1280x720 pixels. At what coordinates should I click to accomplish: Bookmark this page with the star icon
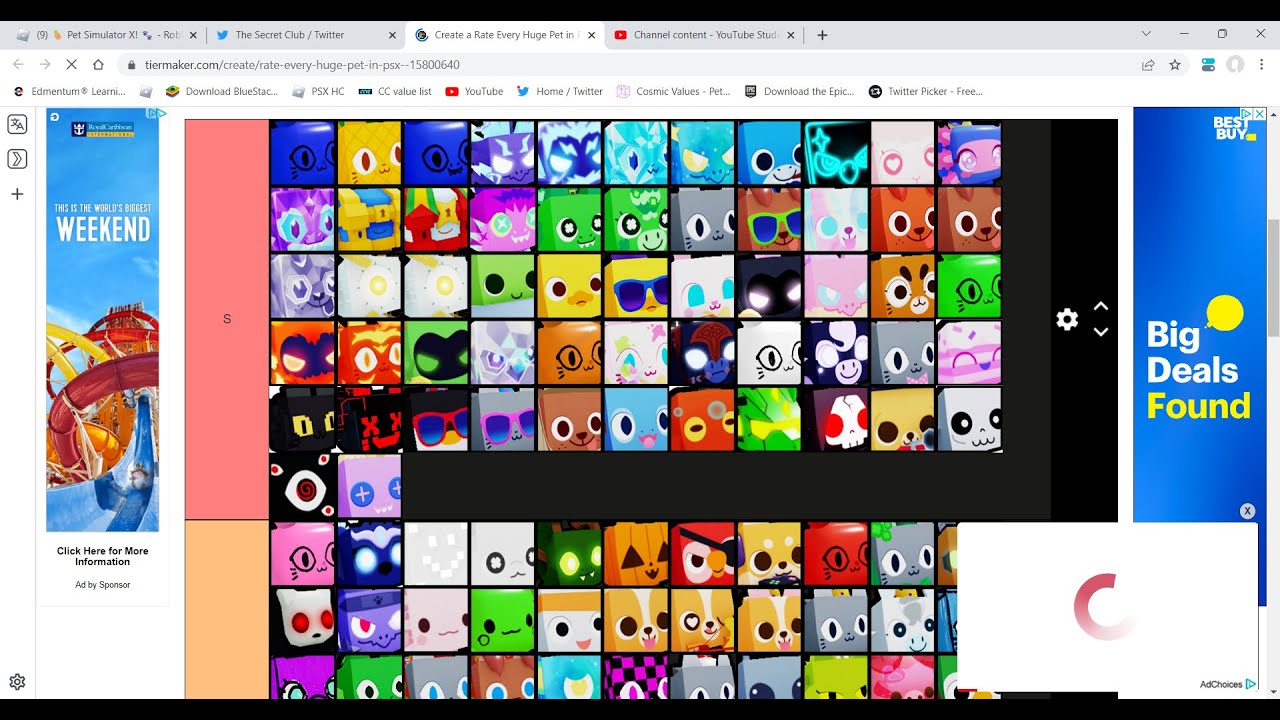pos(1175,64)
